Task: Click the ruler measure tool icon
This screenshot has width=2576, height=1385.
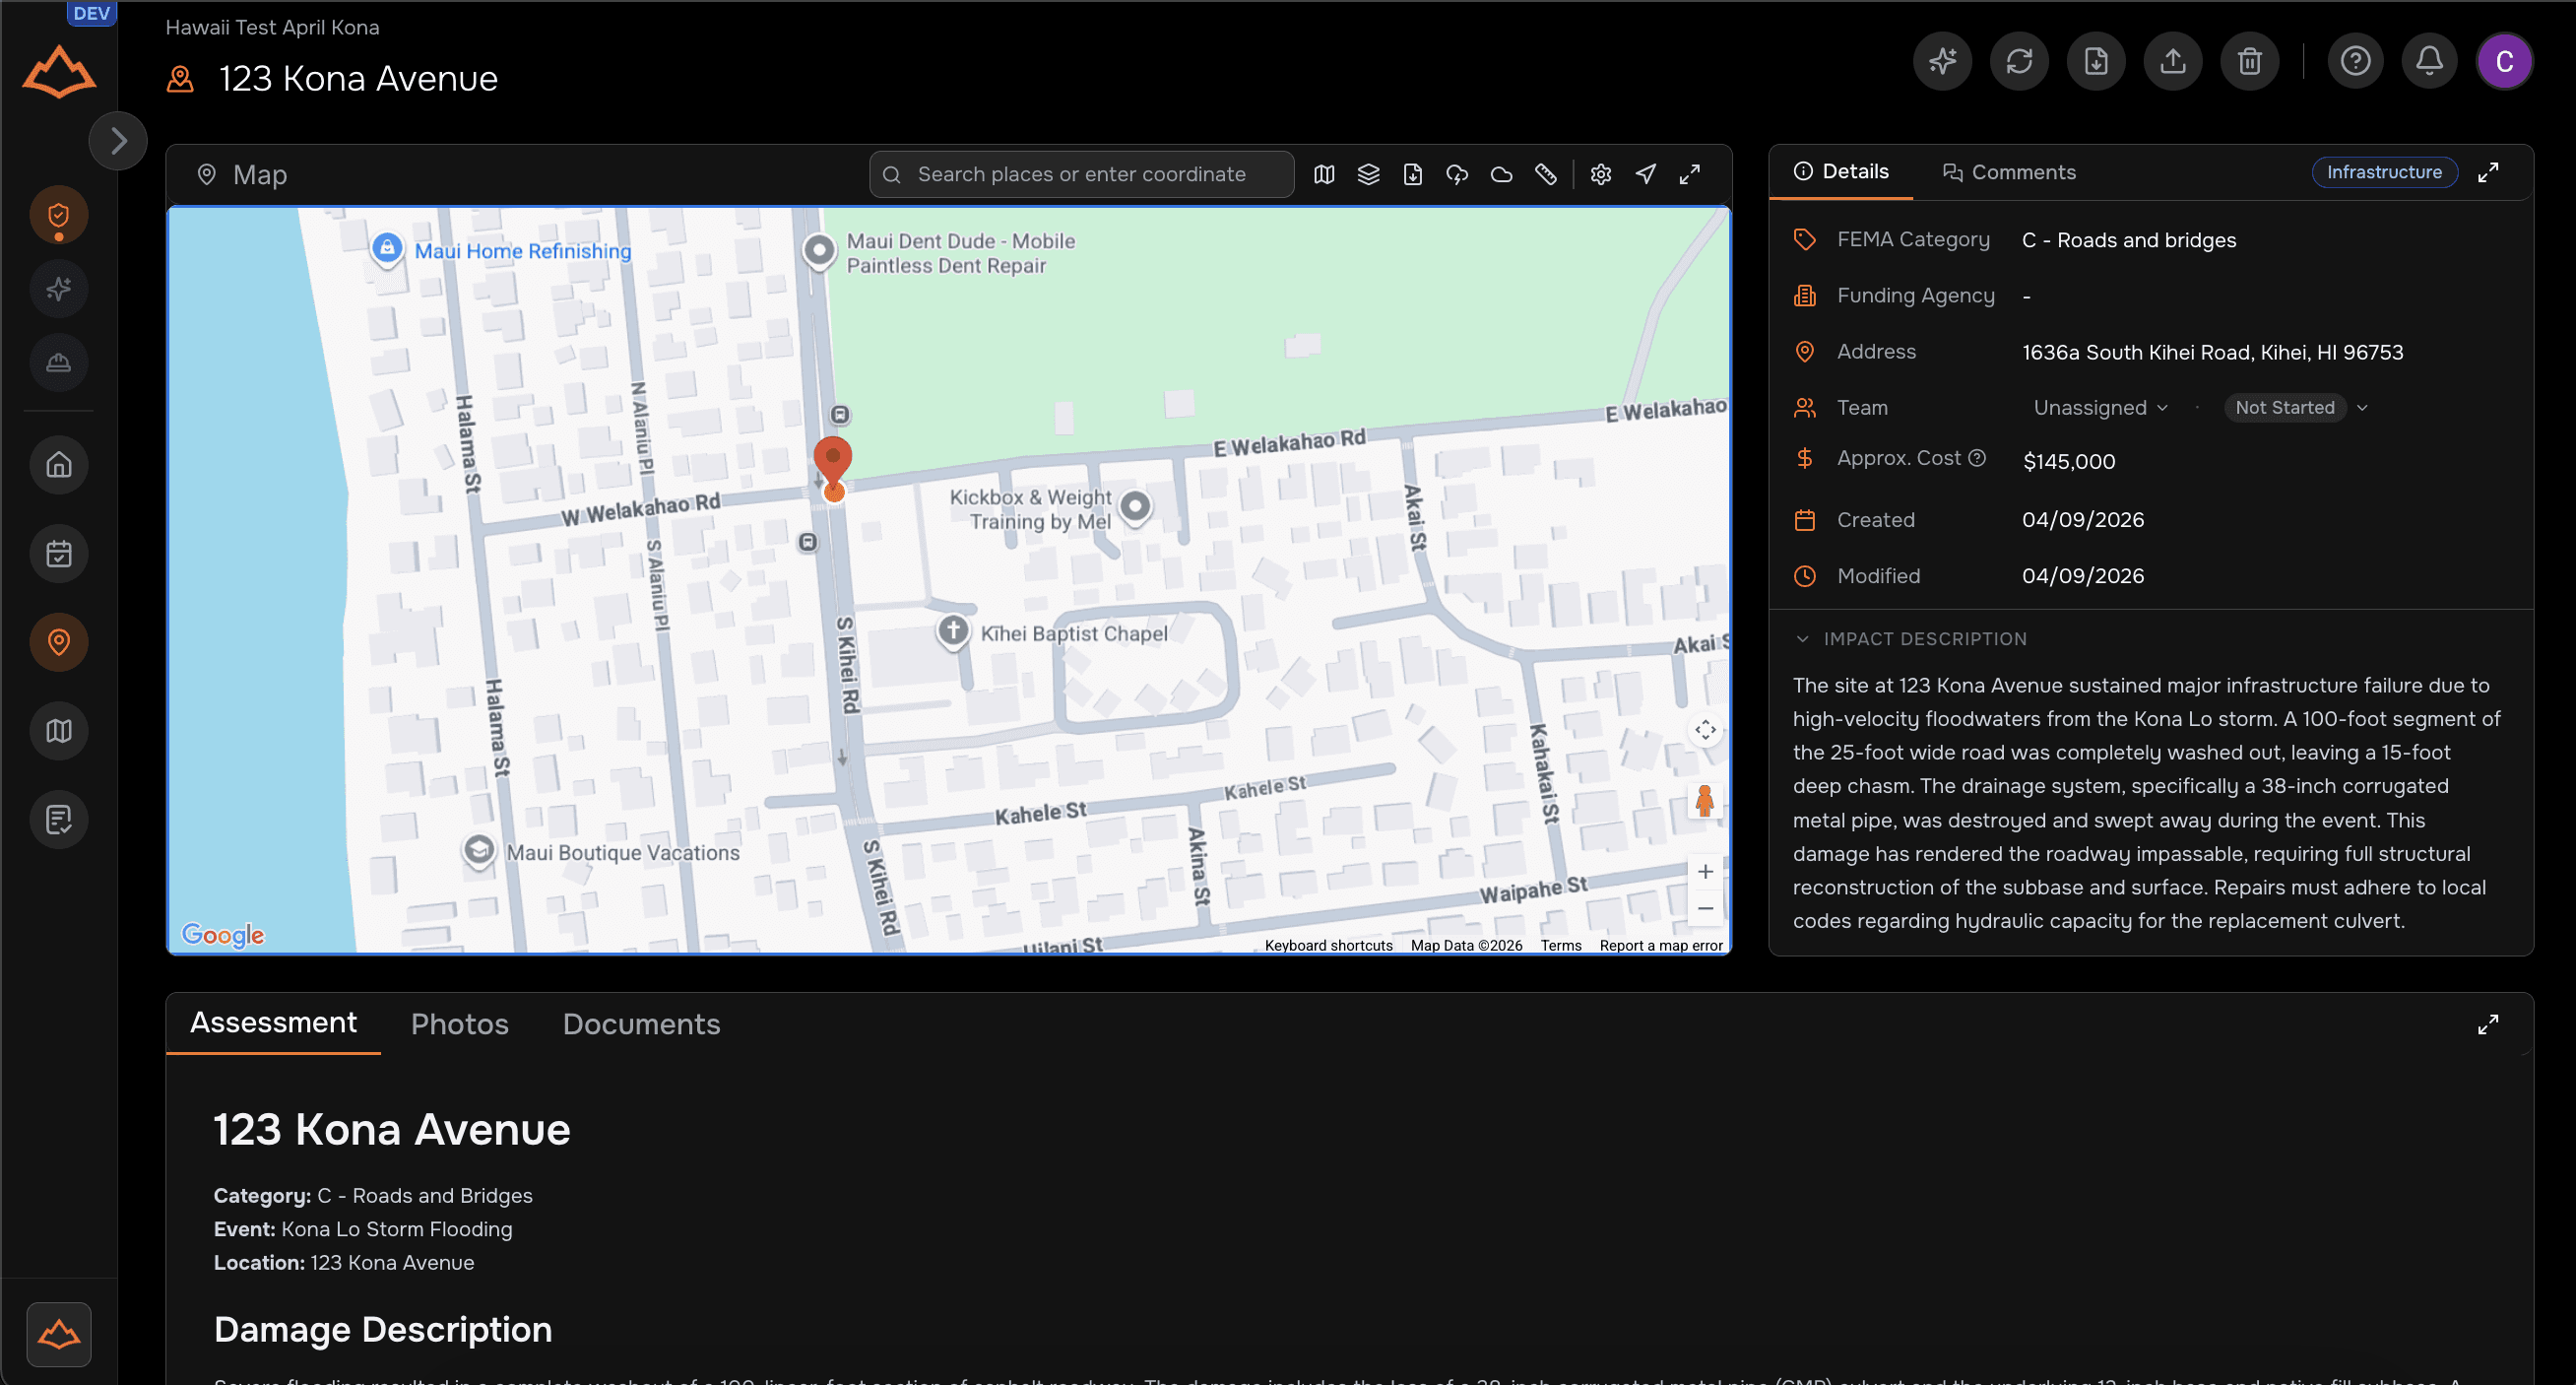Action: [1545, 174]
